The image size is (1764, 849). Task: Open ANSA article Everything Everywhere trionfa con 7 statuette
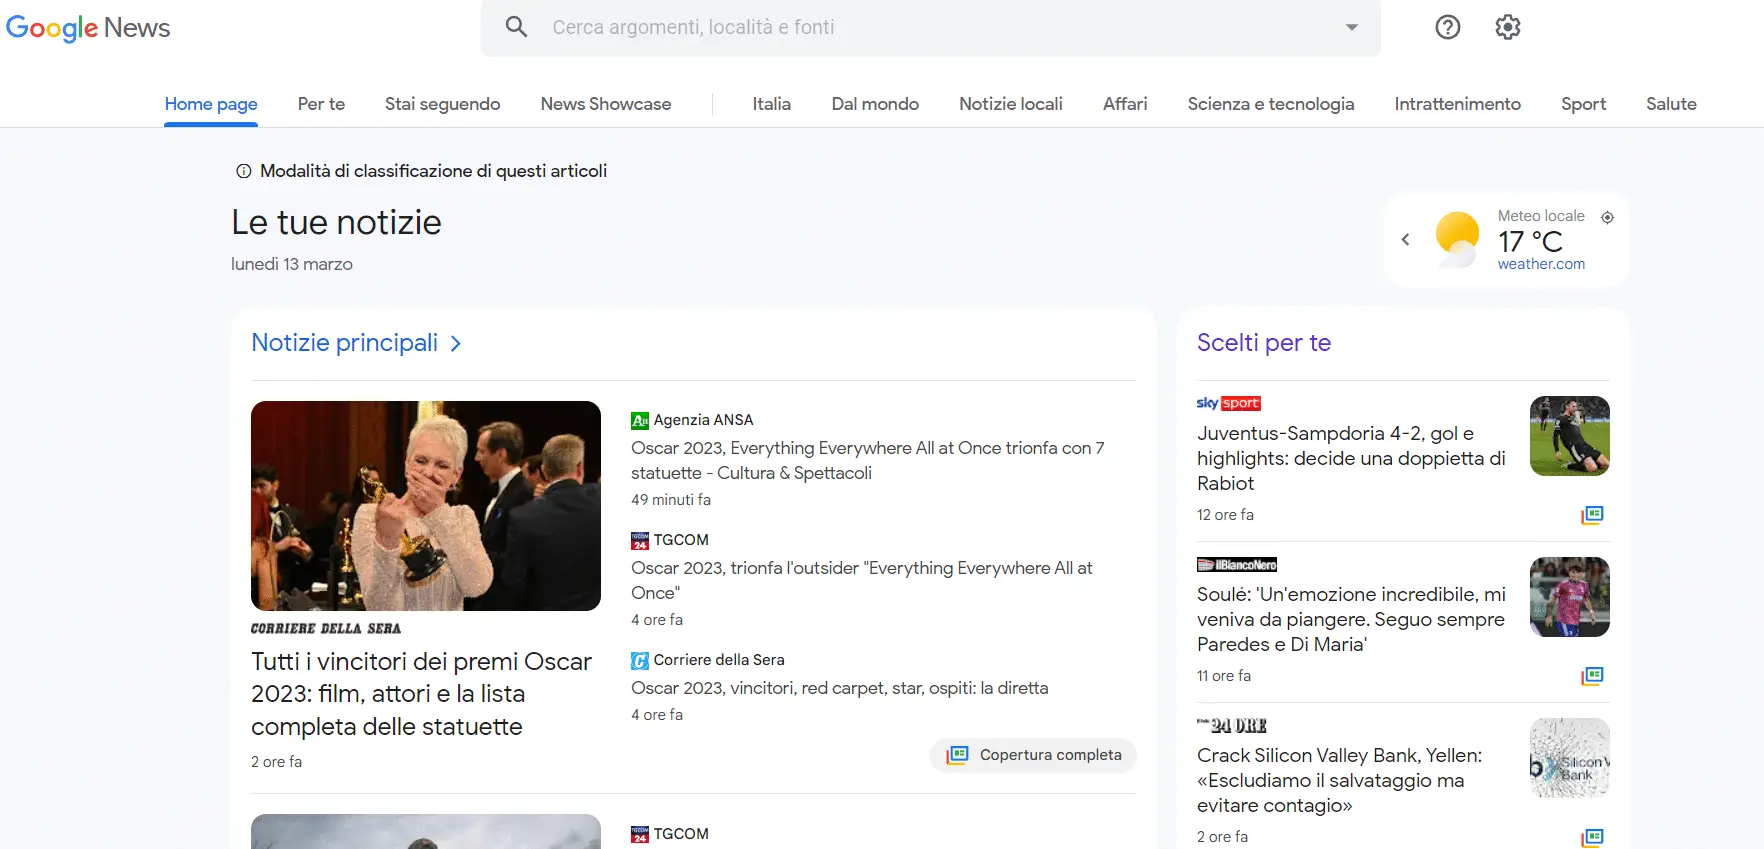point(867,461)
